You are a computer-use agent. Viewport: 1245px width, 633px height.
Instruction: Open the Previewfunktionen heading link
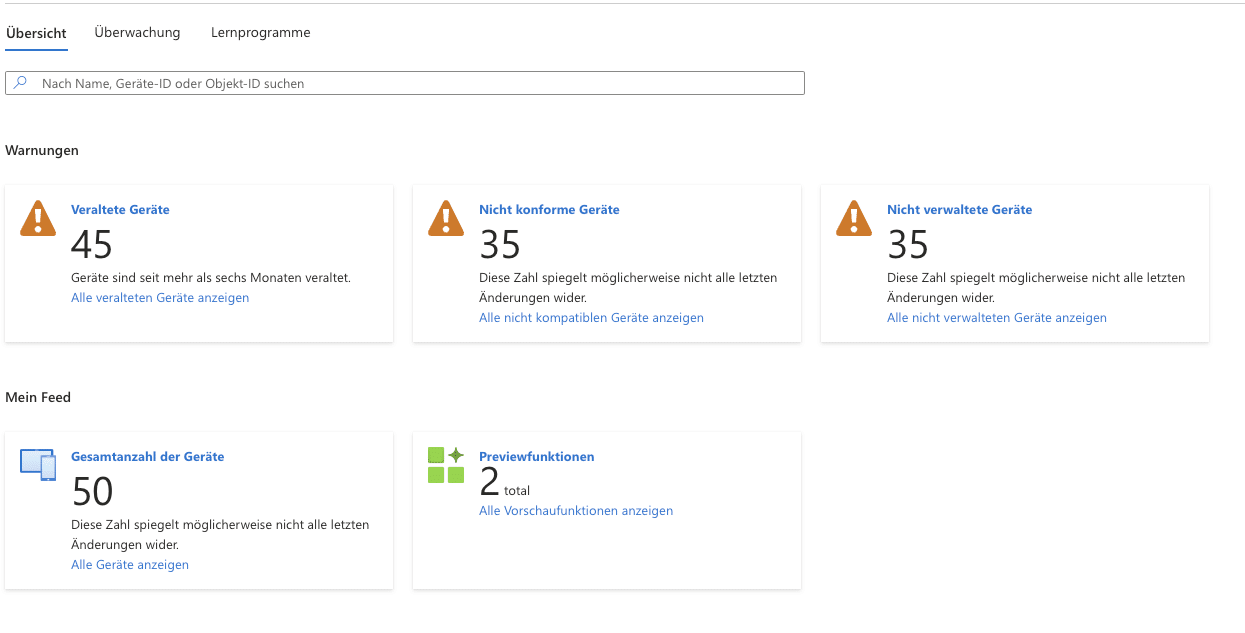pyautogui.click(x=537, y=457)
